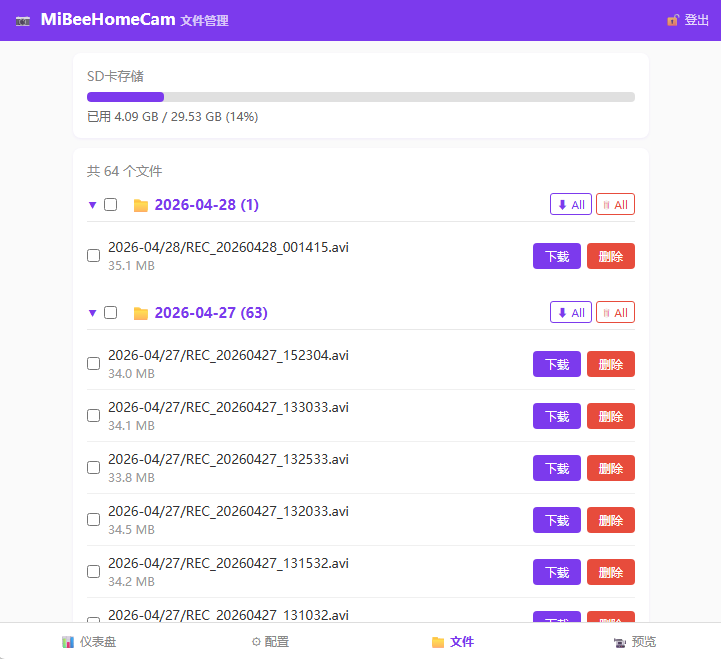Download all files from 2026-04-27
The width and height of the screenshot is (721, 659).
click(x=571, y=312)
